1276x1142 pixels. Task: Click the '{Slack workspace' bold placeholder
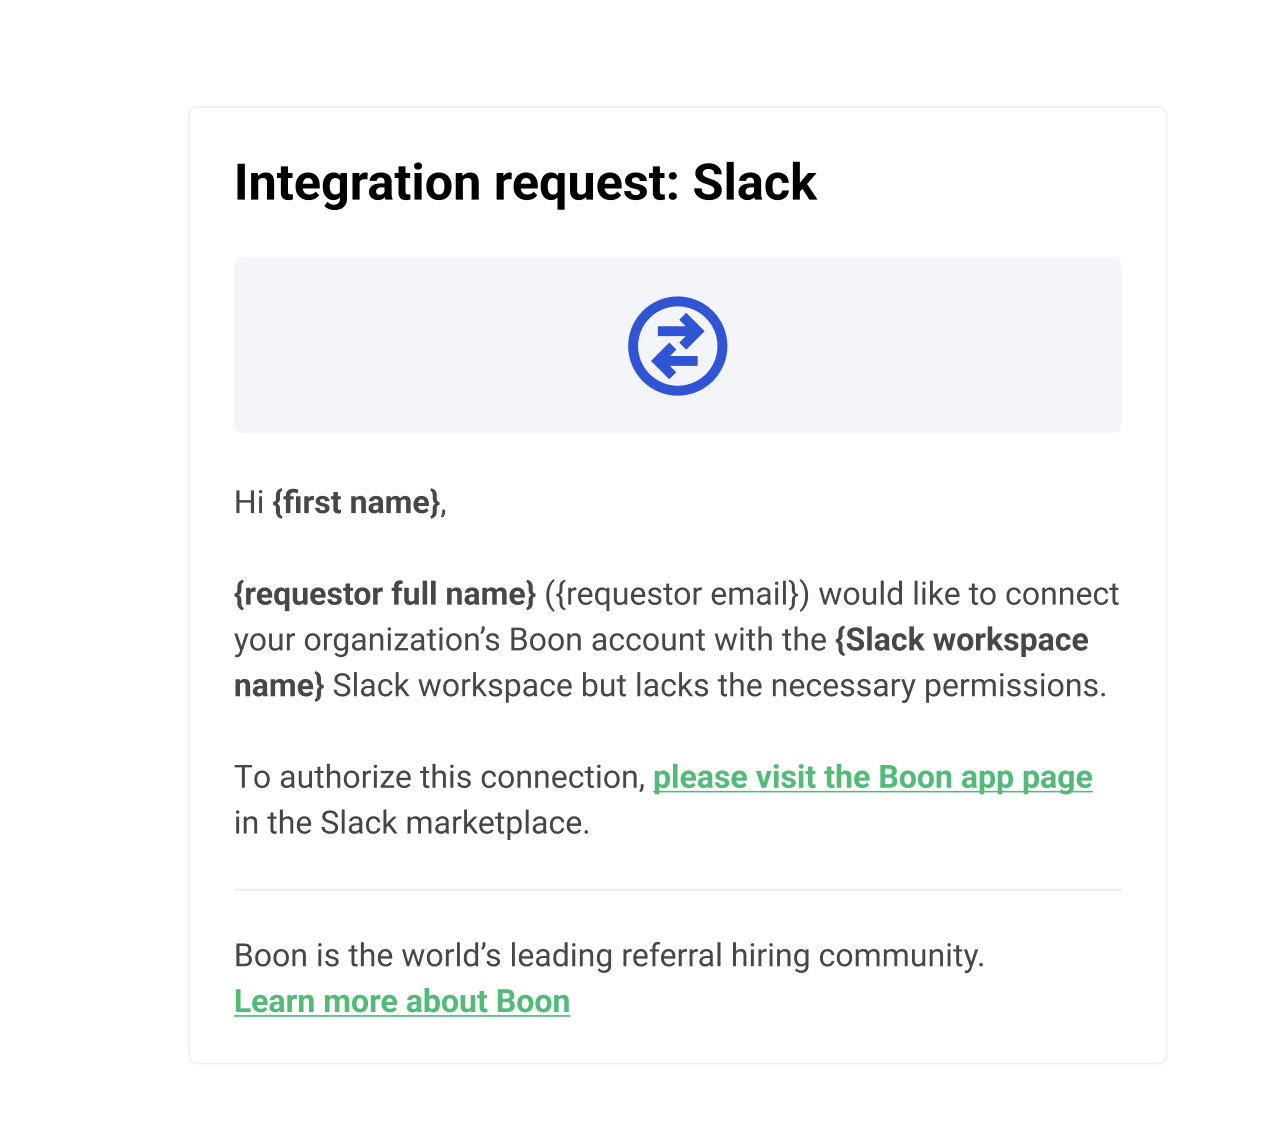tap(962, 640)
